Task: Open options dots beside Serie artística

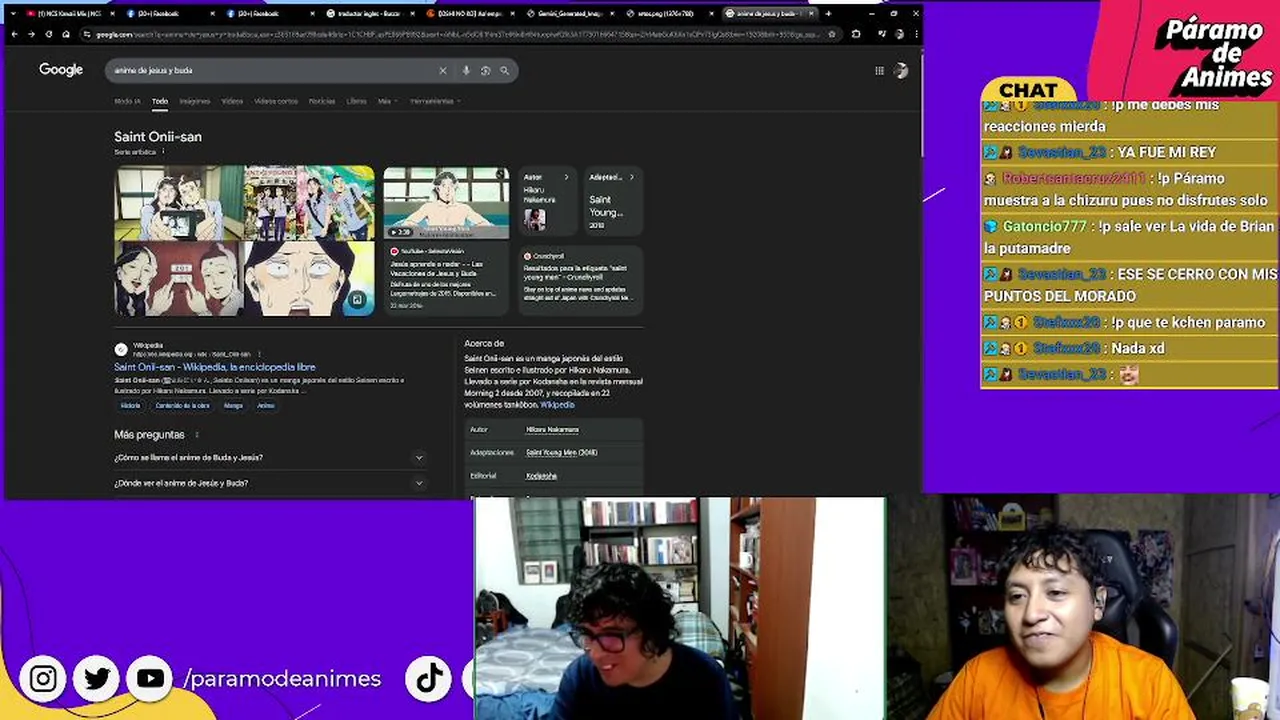Action: point(165,152)
